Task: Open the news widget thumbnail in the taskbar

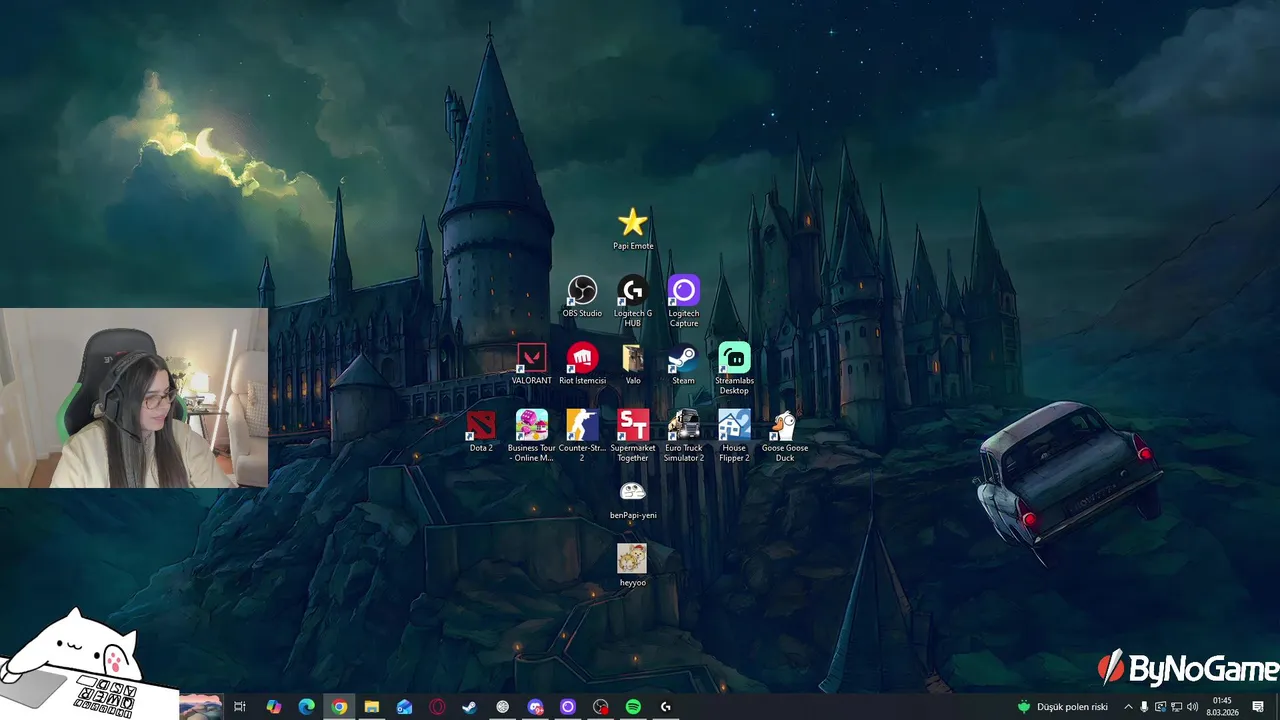Action: pos(200,707)
